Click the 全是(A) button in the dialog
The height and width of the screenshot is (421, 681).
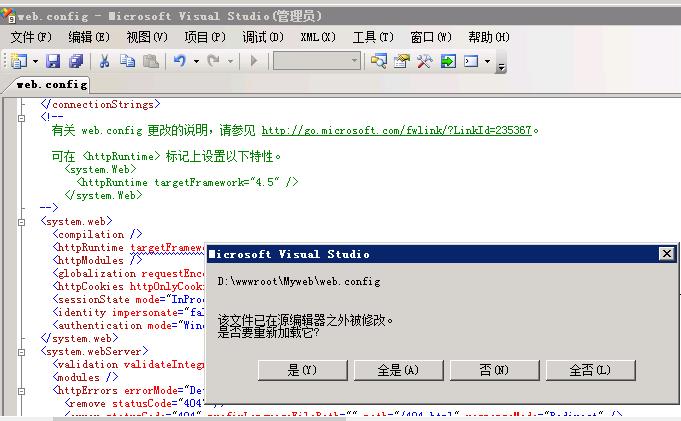point(398,370)
